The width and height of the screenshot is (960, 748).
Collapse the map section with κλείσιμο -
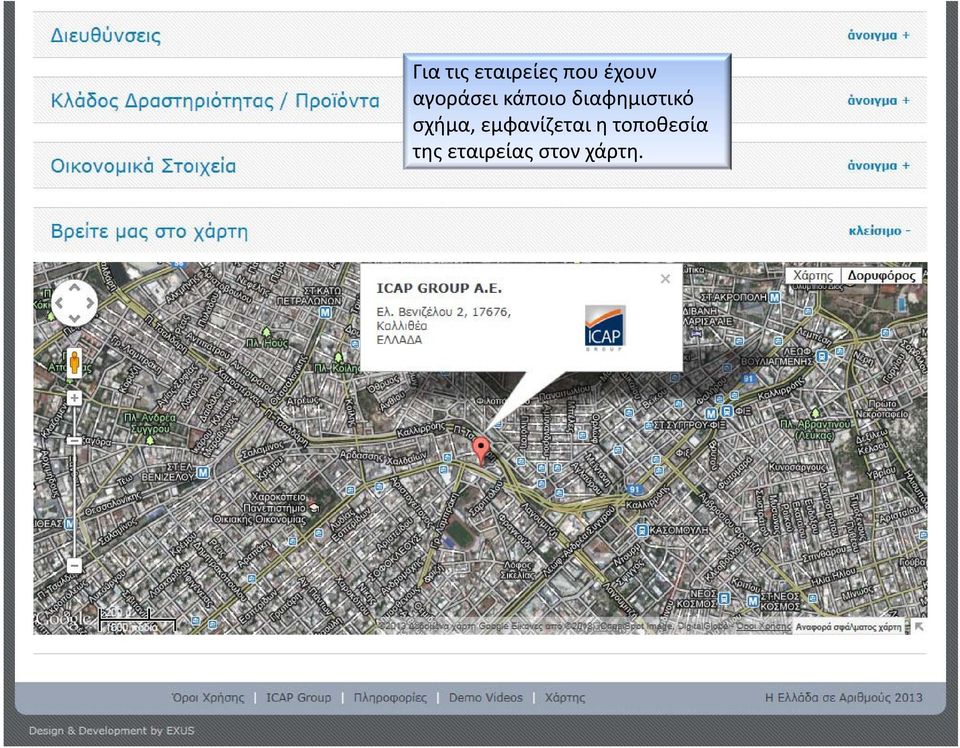(x=879, y=231)
